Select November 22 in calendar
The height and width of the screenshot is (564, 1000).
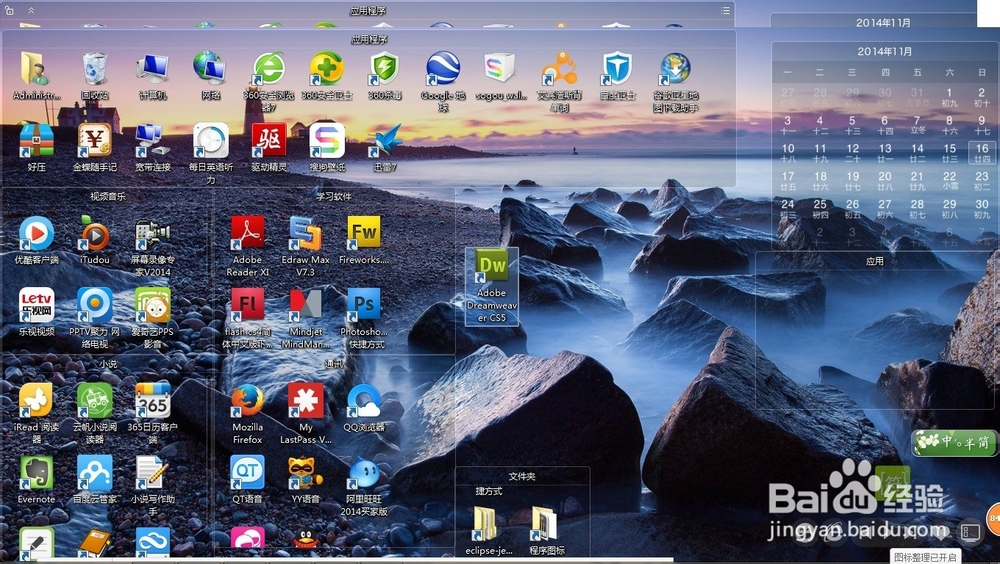tap(950, 181)
